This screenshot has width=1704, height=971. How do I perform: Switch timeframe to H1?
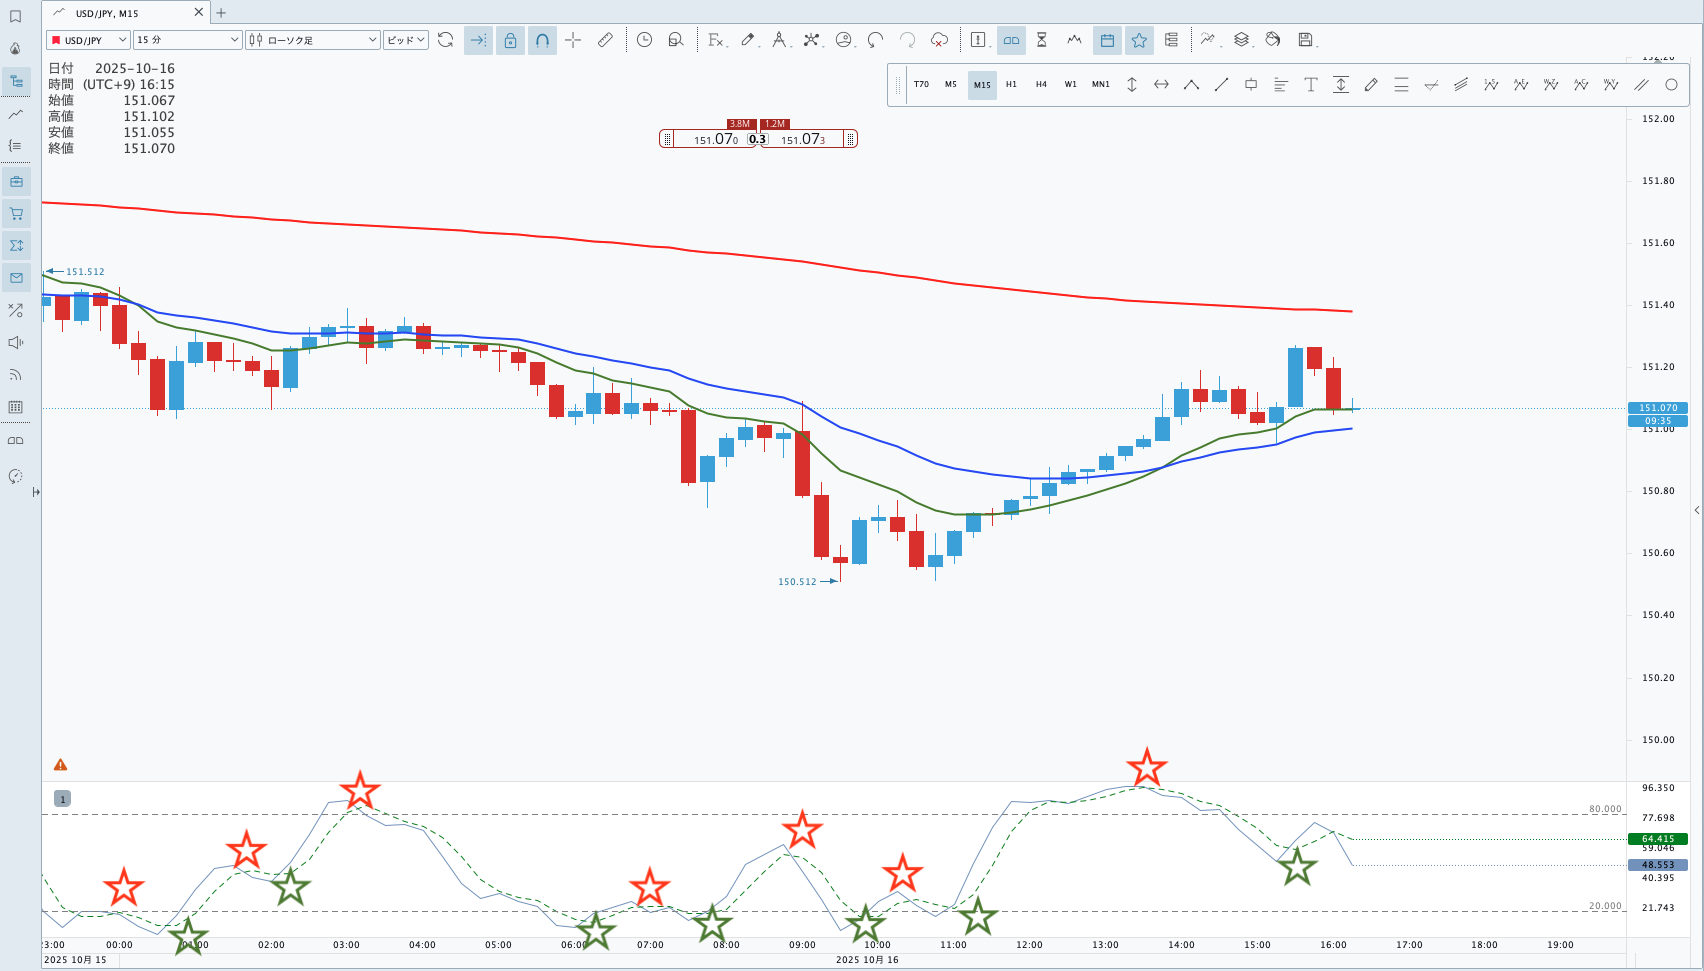coord(1011,85)
